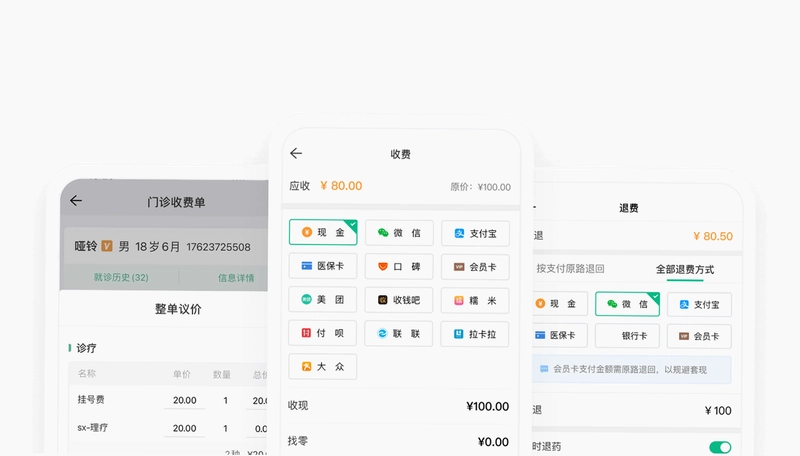Edit refund amount ¥100
The width and height of the screenshot is (800, 456).
(x=718, y=411)
